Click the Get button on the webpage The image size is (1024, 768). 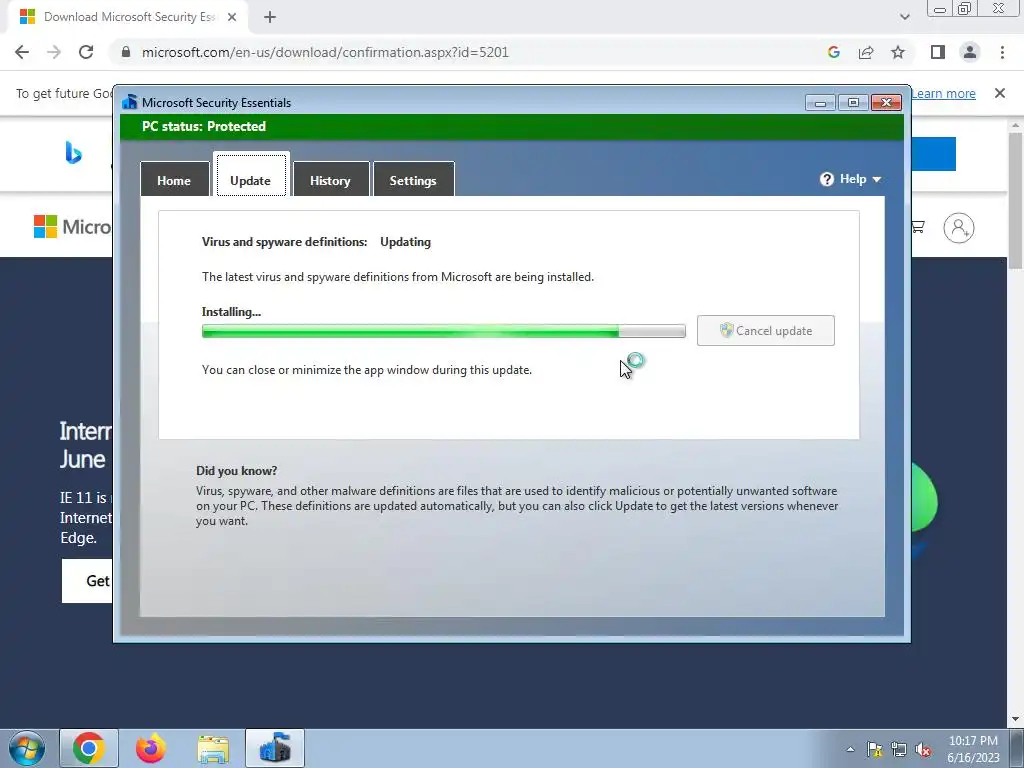point(88,581)
